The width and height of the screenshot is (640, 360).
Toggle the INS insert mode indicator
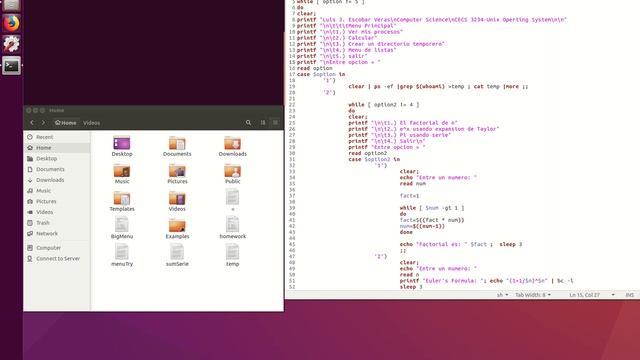click(x=630, y=295)
